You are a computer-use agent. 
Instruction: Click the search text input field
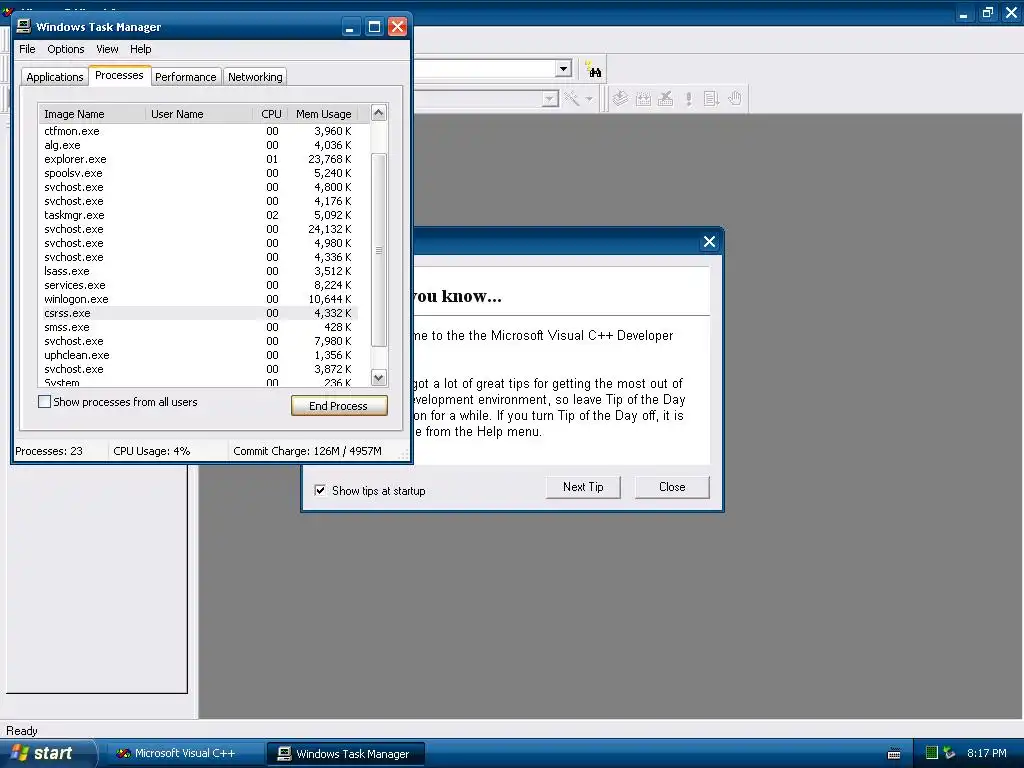pyautogui.click(x=485, y=69)
